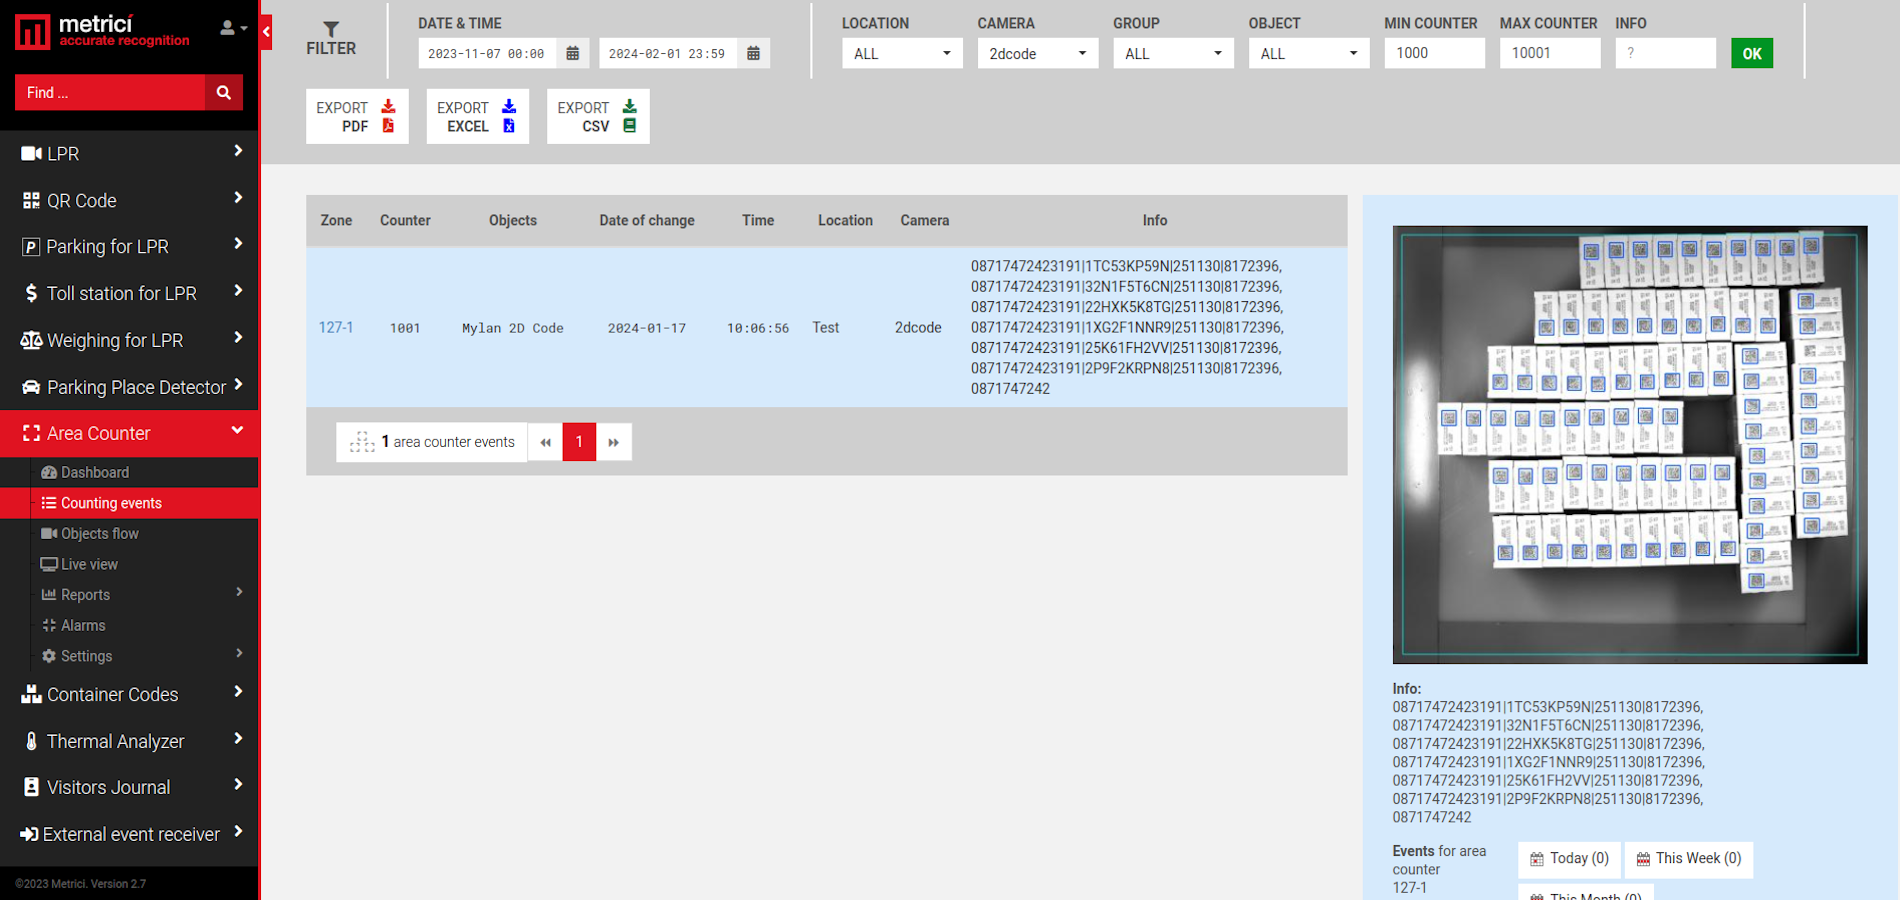Open the Location dropdown

pyautogui.click(x=902, y=53)
